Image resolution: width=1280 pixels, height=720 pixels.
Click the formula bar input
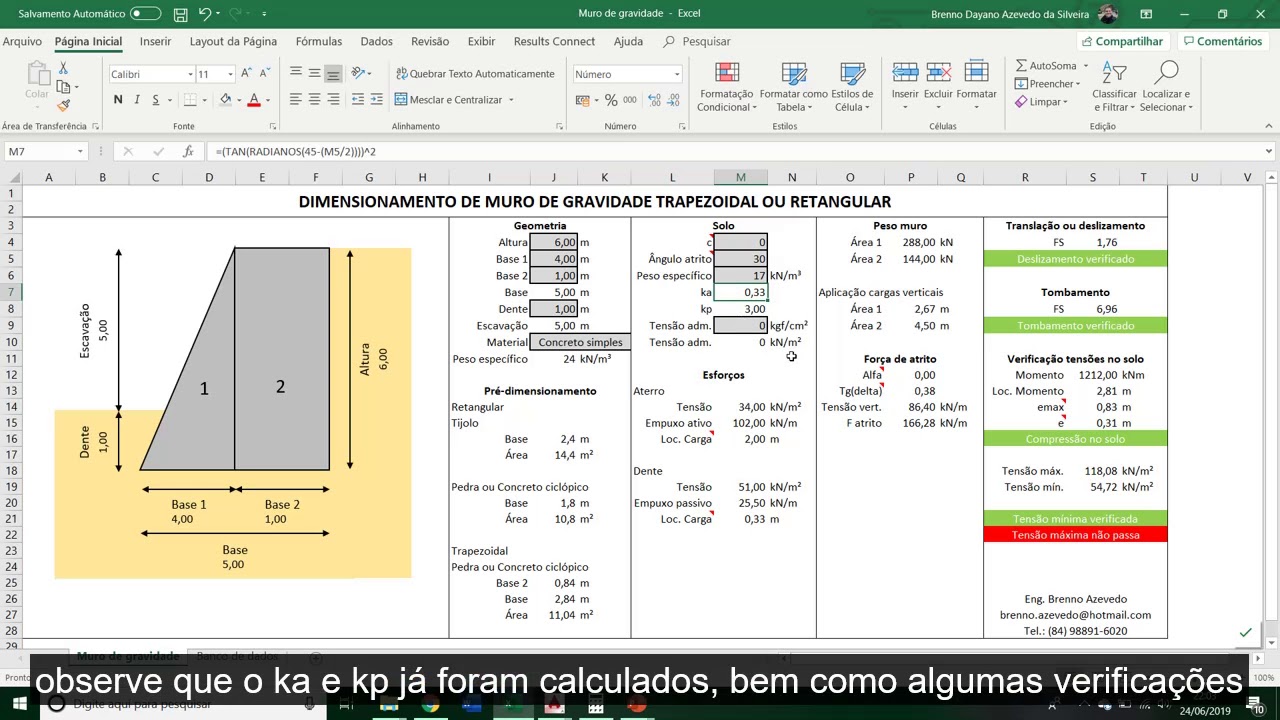pyautogui.click(x=735, y=151)
